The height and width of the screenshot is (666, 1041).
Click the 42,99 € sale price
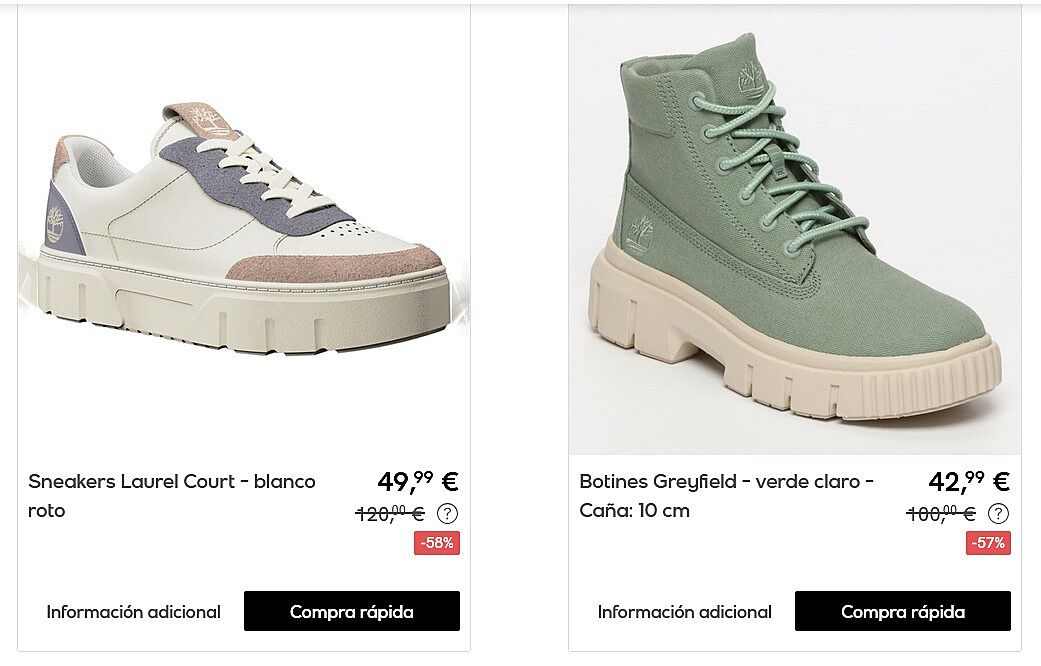coord(969,481)
